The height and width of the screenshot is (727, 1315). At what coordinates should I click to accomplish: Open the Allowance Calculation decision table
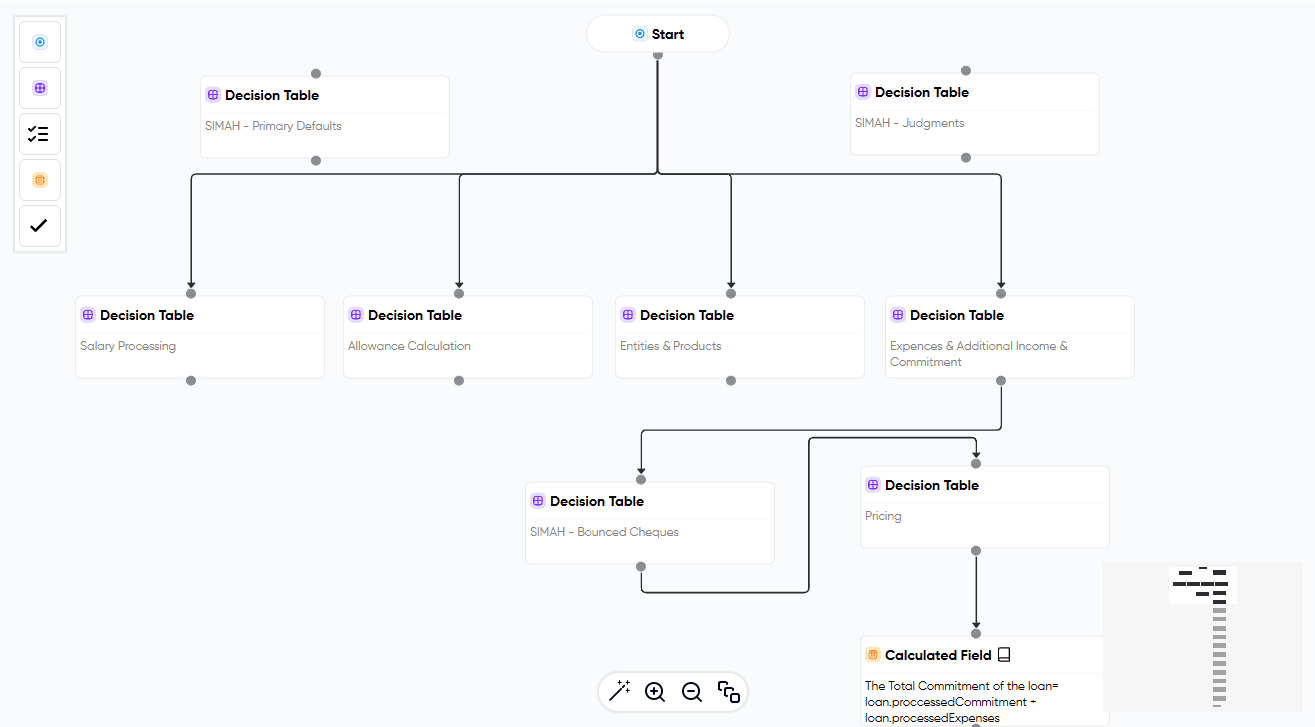coord(467,336)
